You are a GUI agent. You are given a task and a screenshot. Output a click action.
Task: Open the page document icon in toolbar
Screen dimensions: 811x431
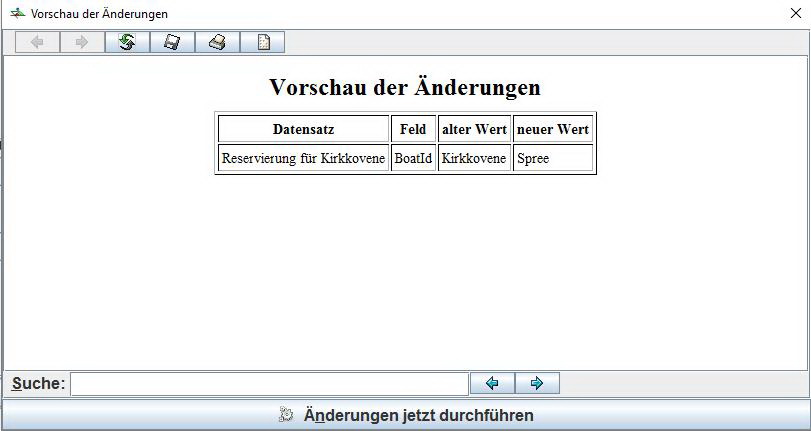(262, 42)
